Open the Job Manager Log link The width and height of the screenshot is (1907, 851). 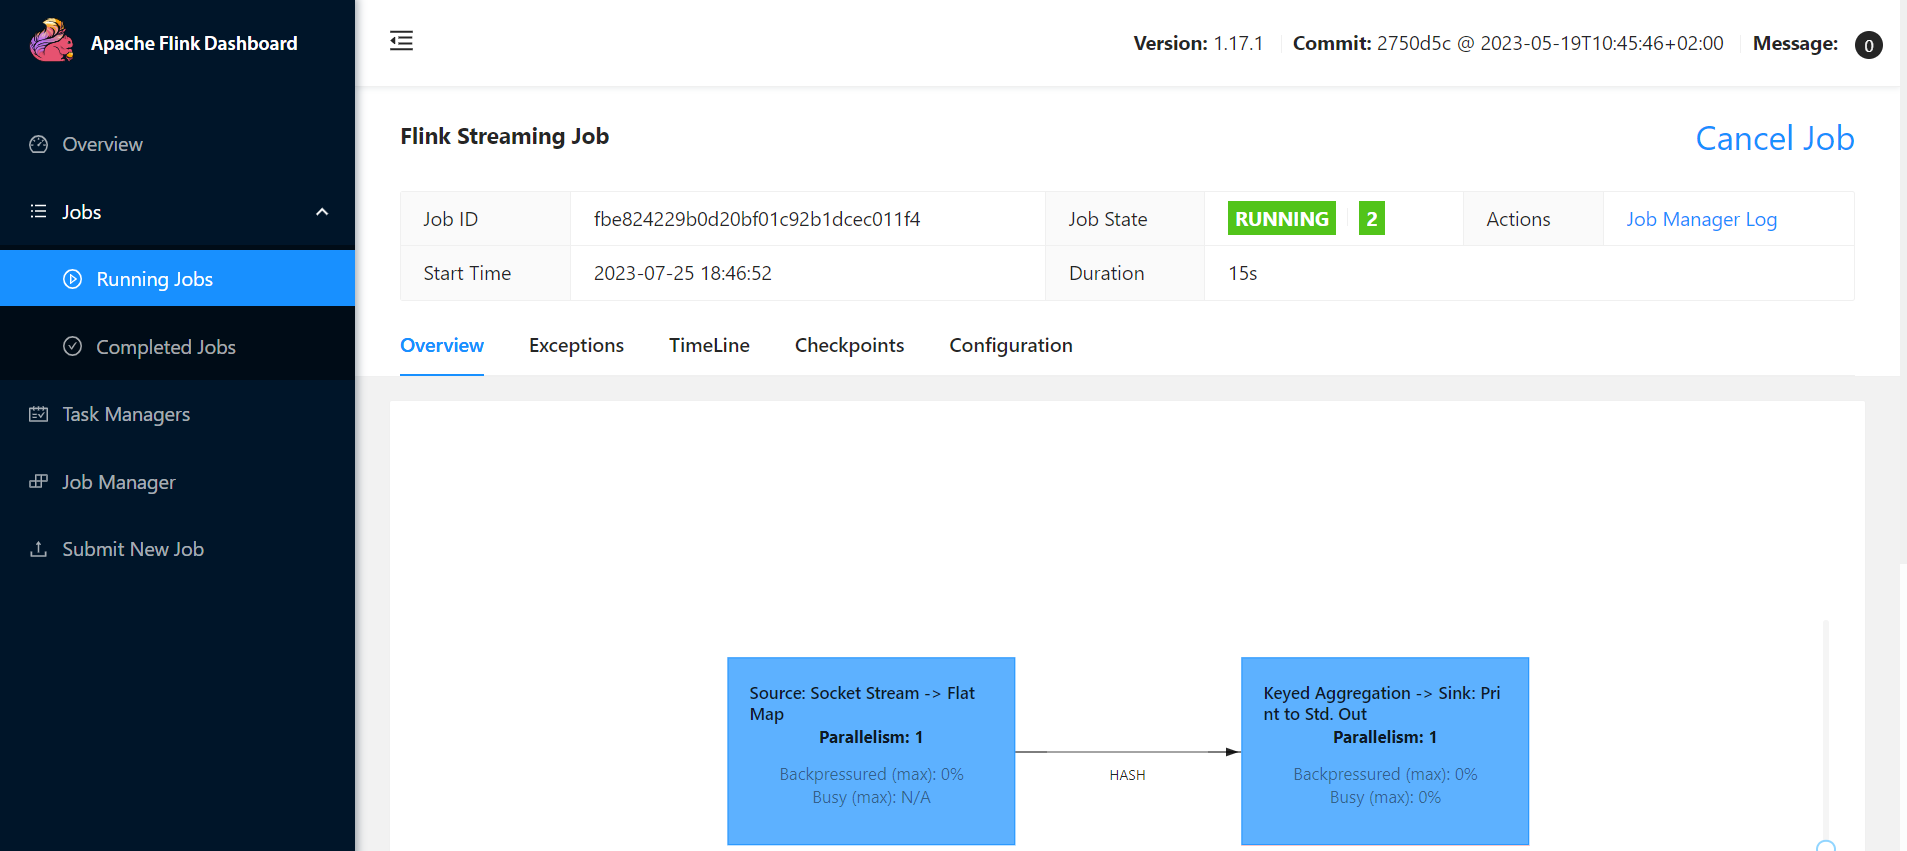click(x=1701, y=219)
